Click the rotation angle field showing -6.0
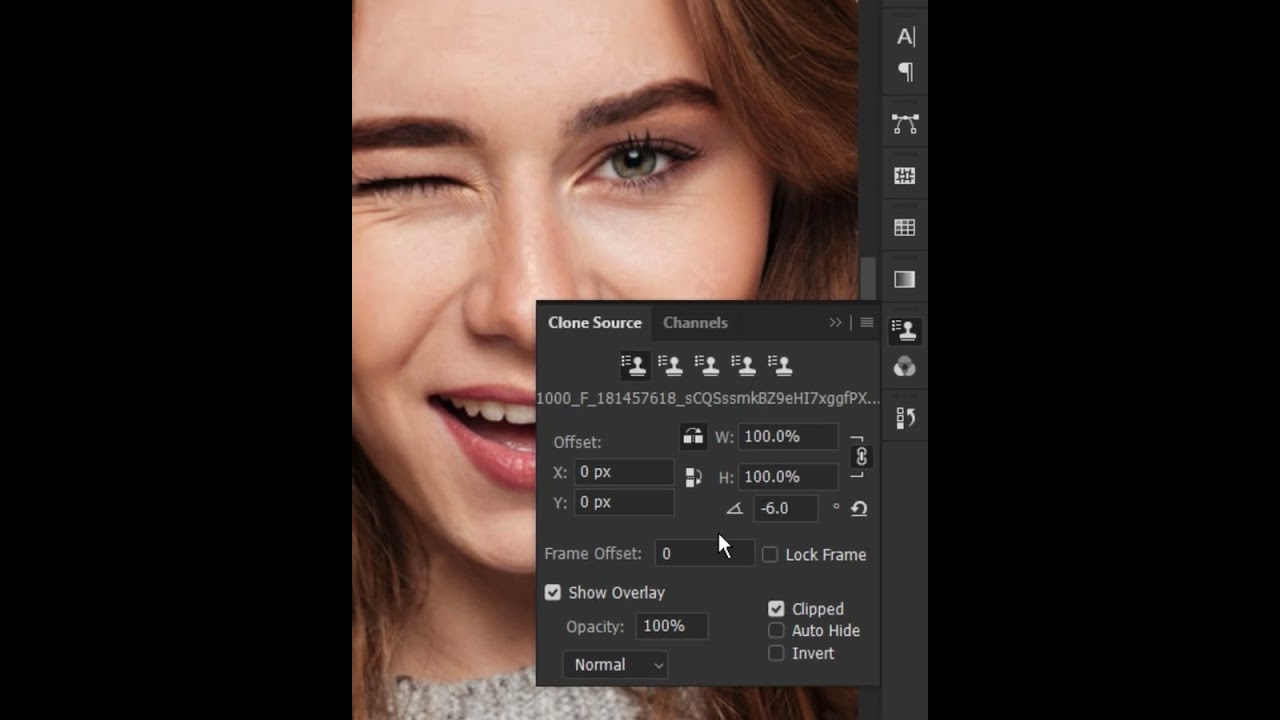1280x720 pixels. click(x=786, y=508)
